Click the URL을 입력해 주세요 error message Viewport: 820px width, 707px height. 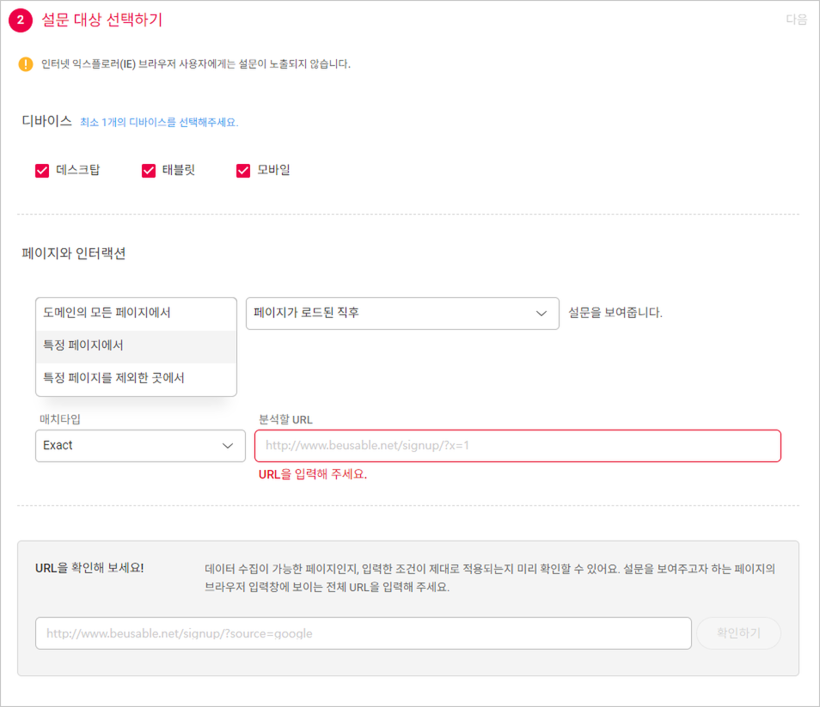pyautogui.click(x=313, y=474)
